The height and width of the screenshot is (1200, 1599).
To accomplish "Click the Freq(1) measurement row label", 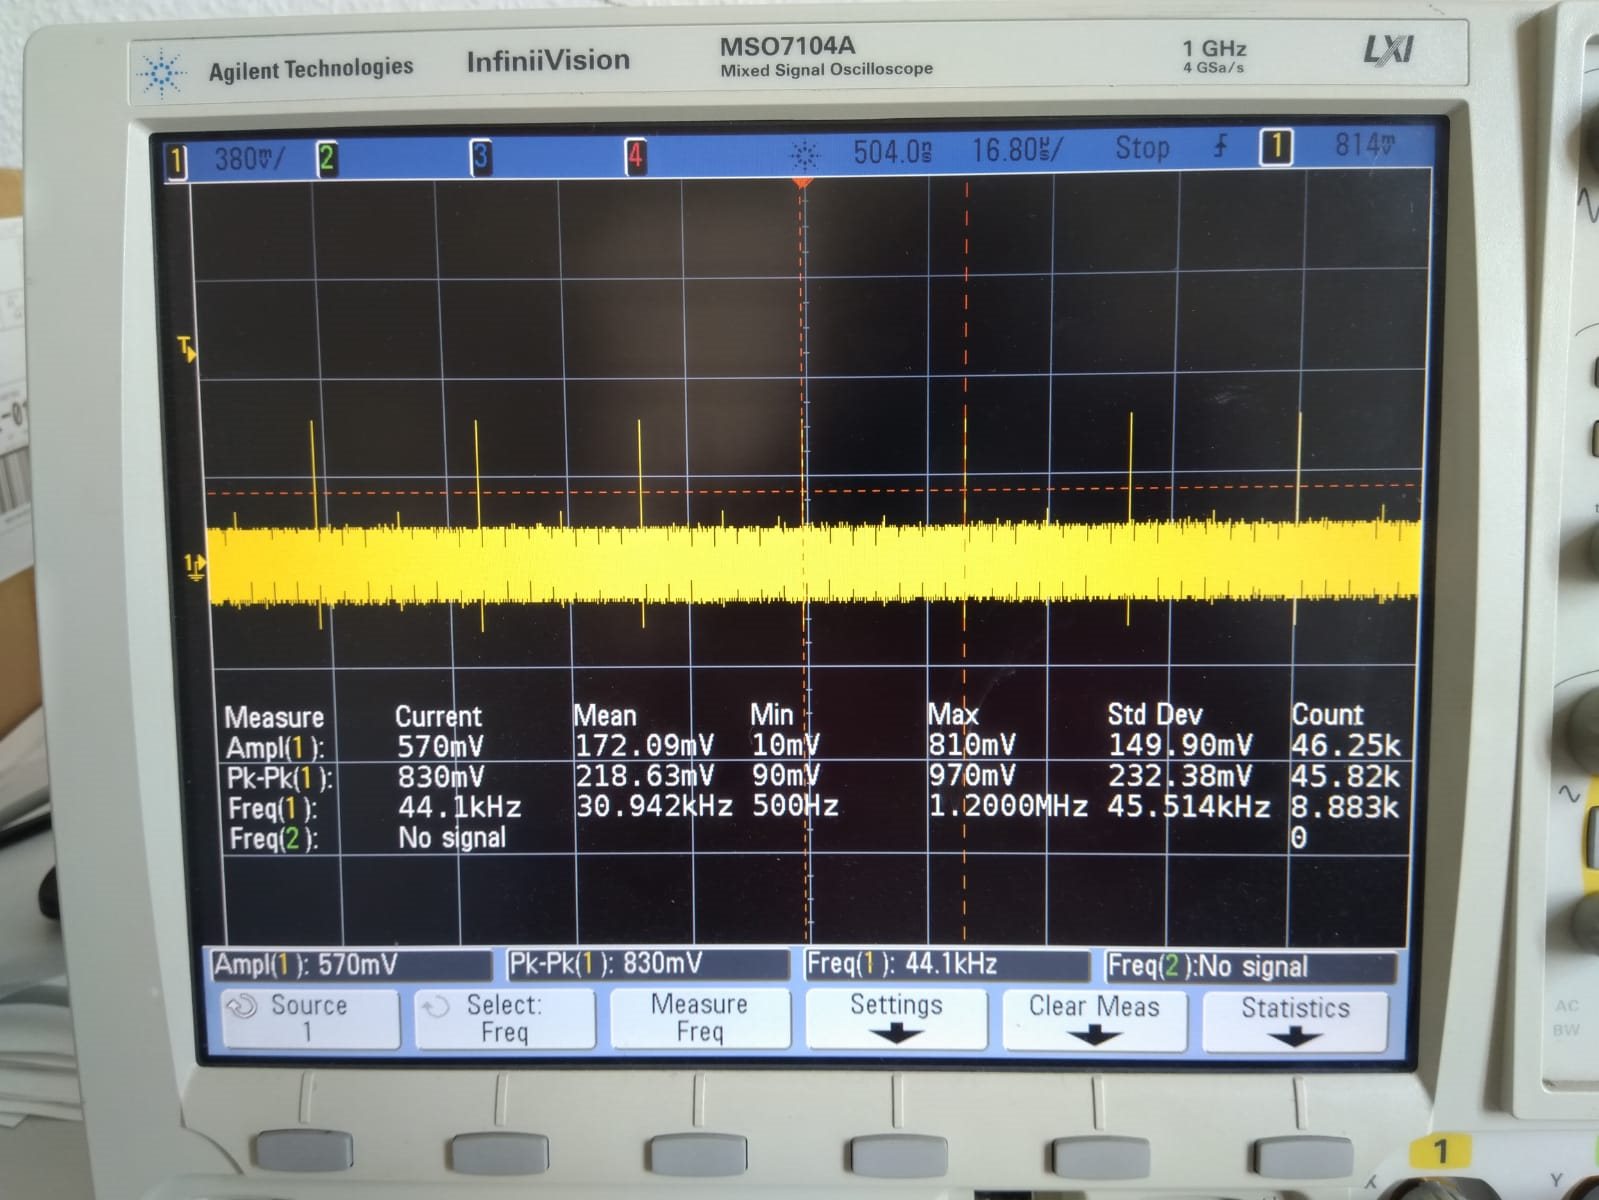I will pyautogui.click(x=273, y=808).
